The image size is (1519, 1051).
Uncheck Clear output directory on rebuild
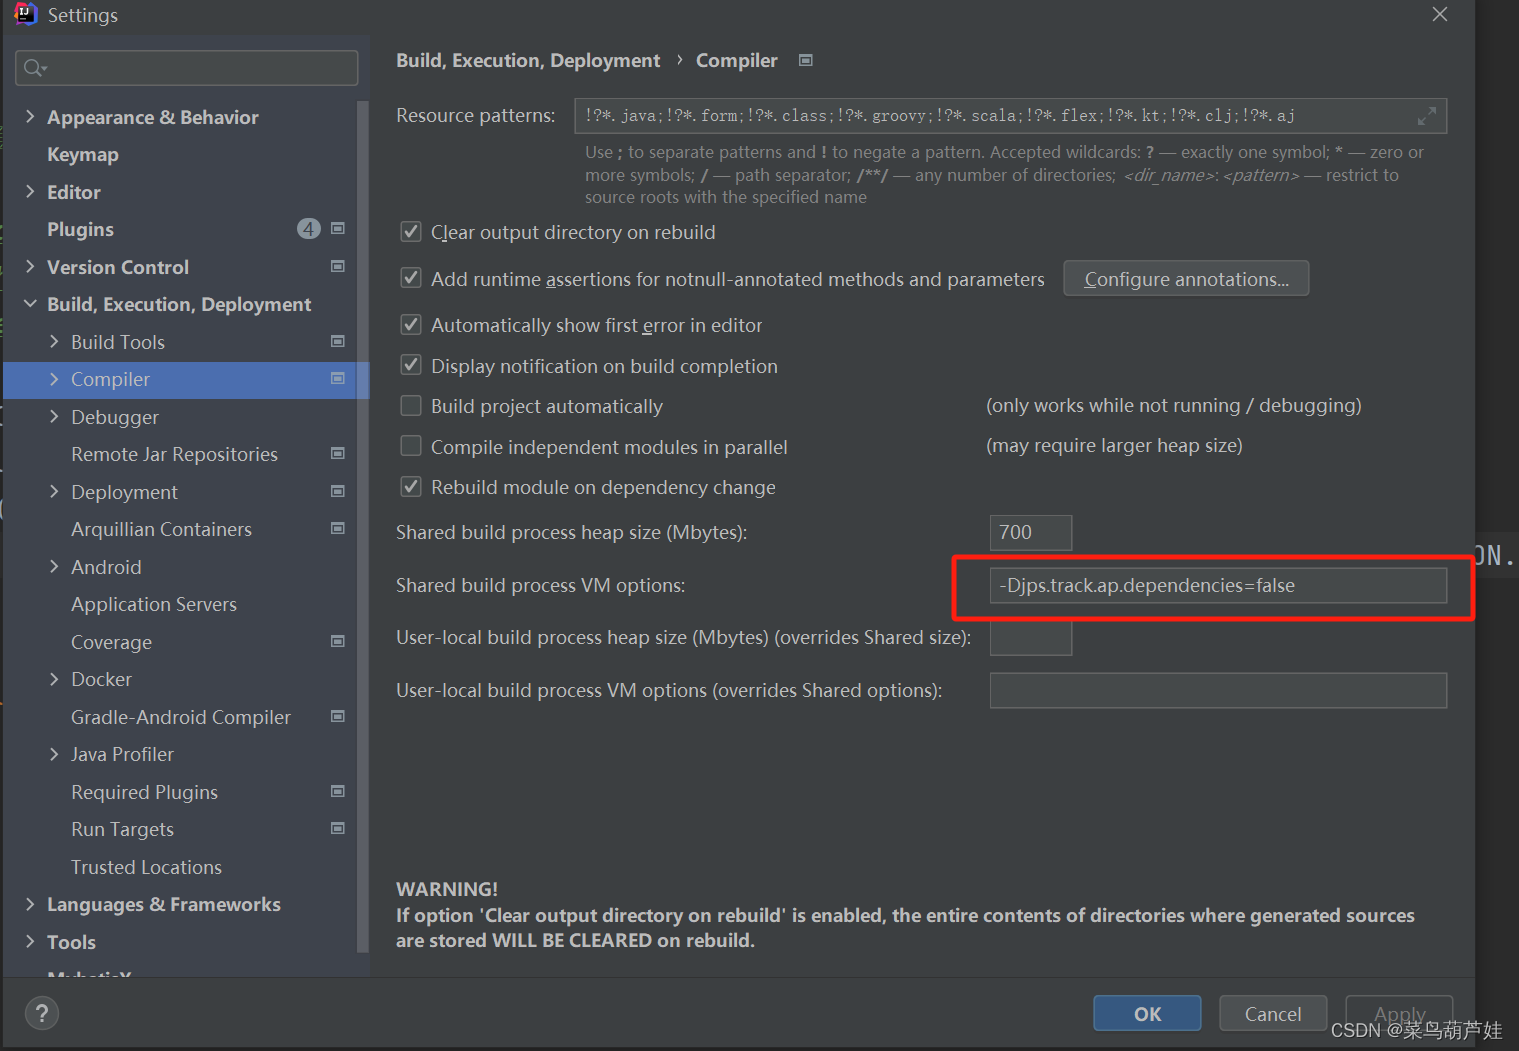(411, 231)
